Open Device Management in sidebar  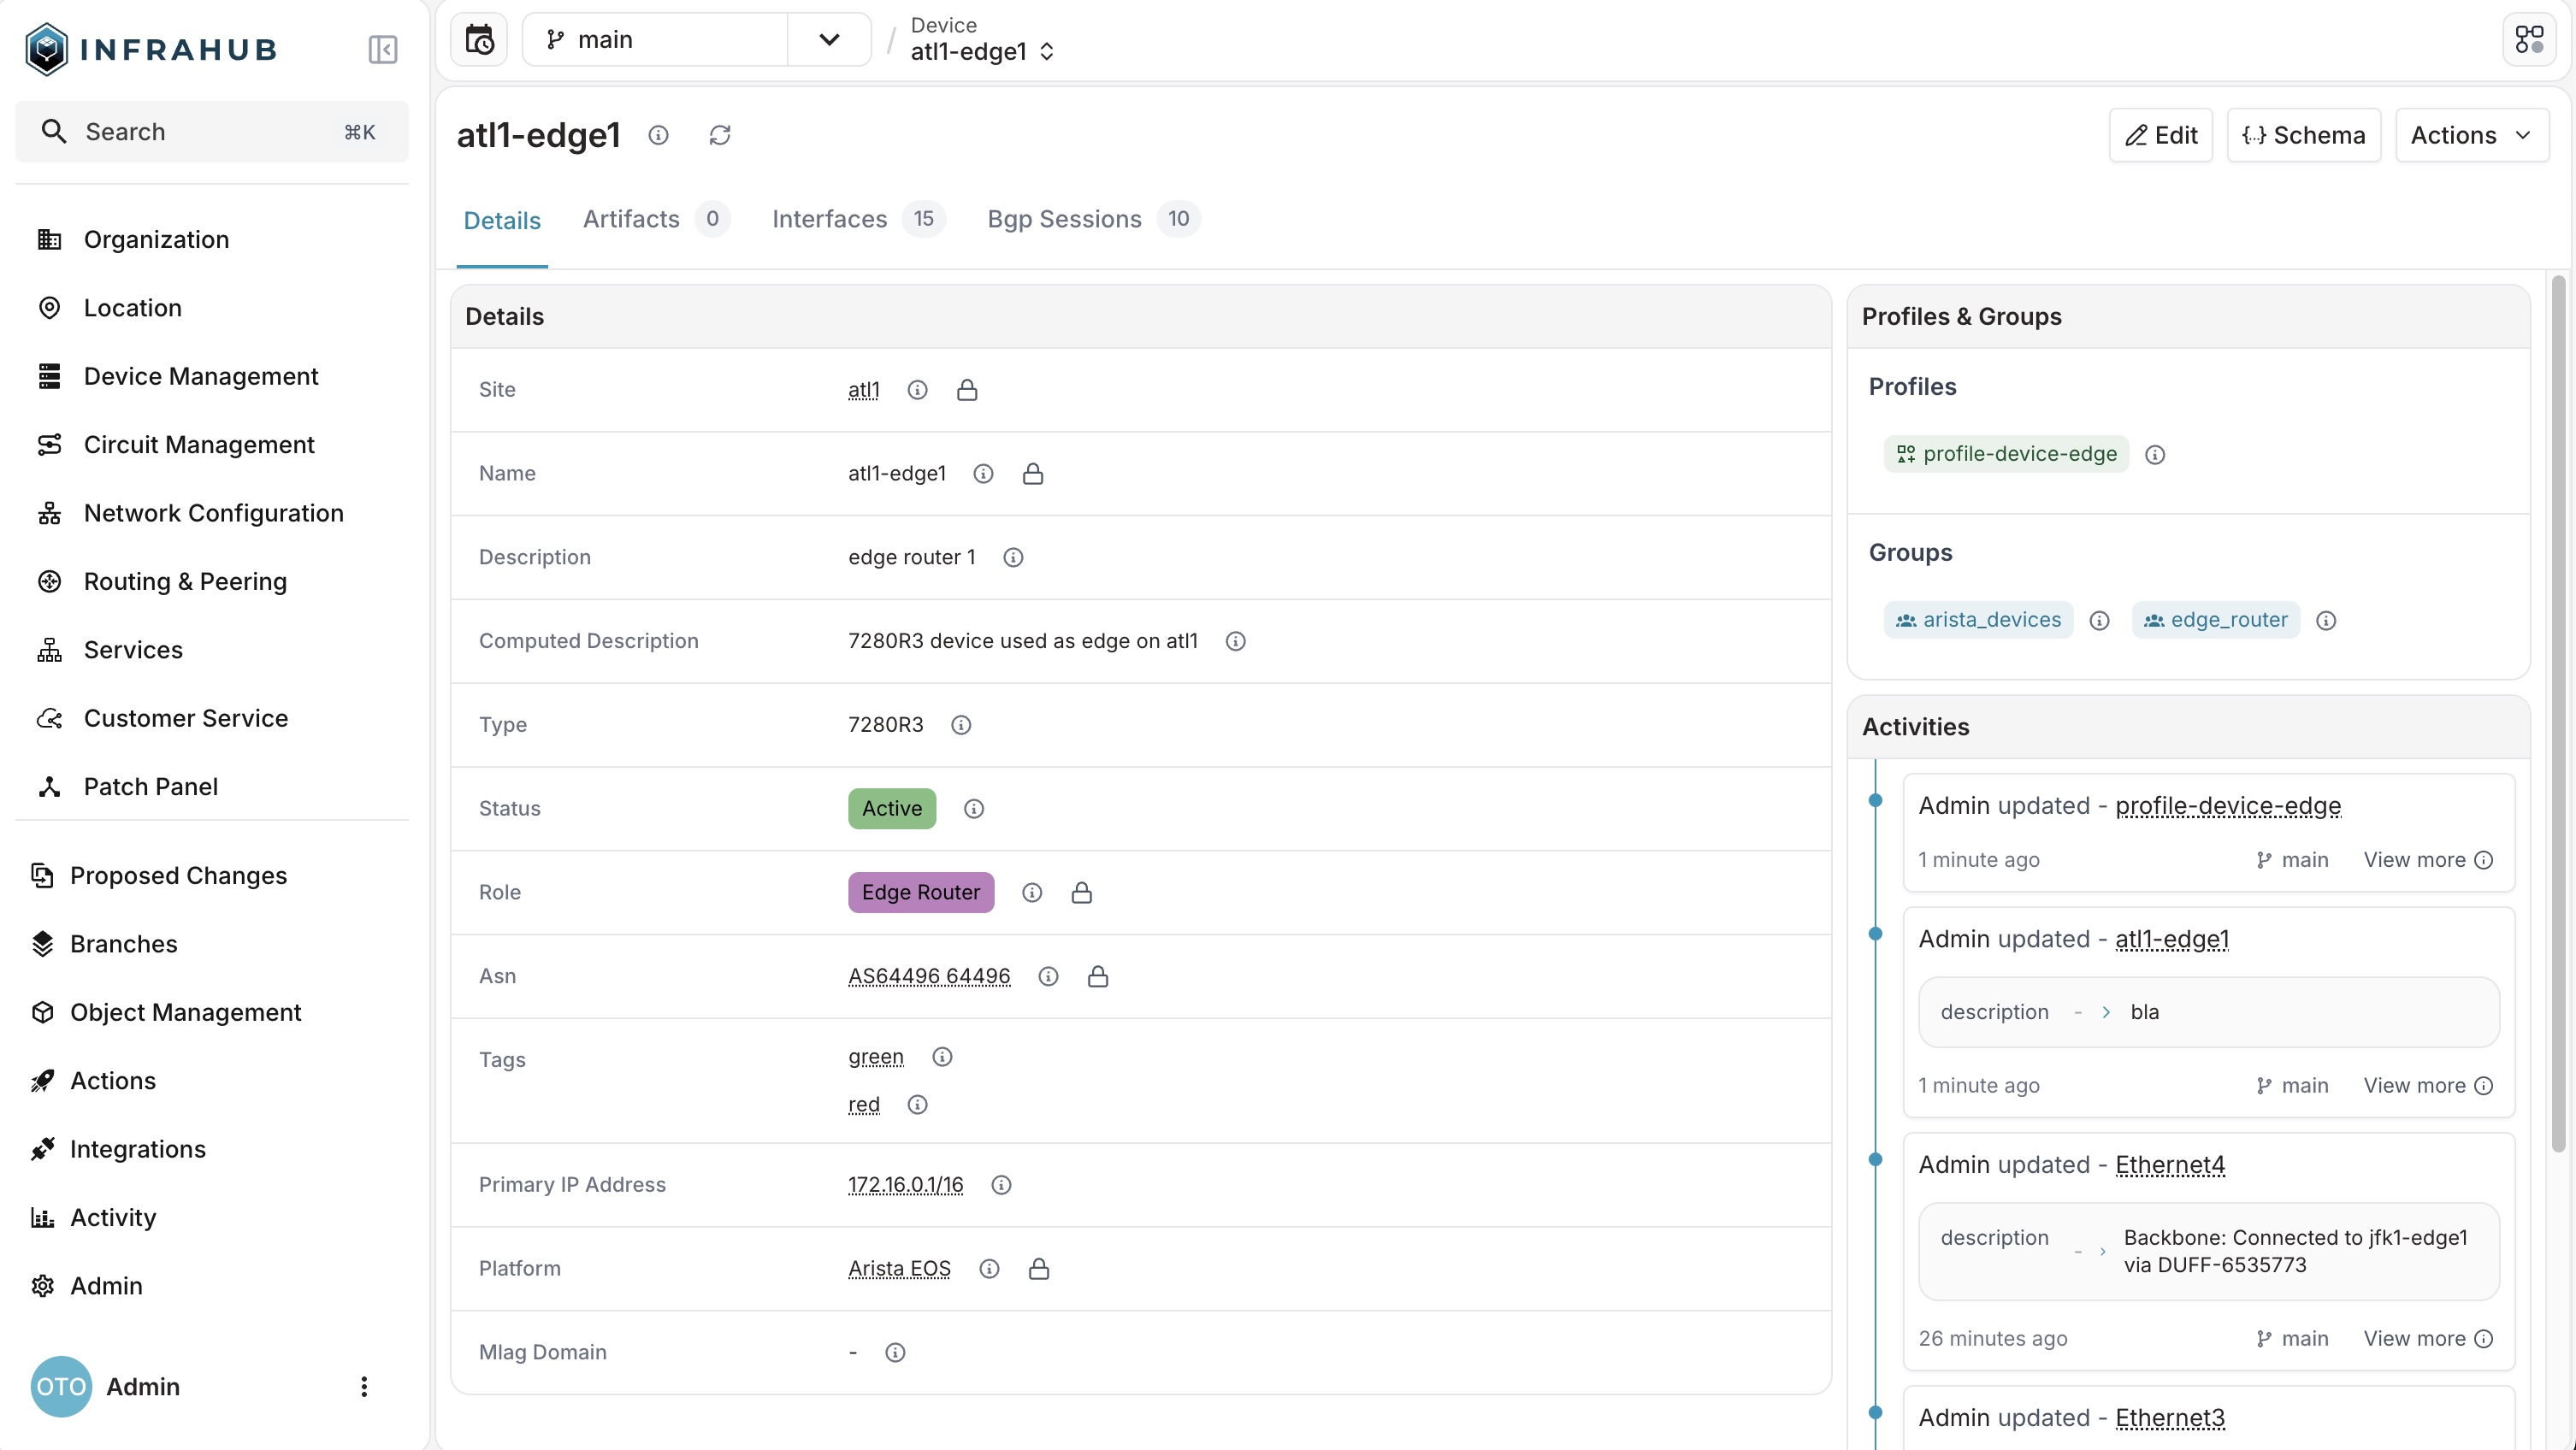pos(200,376)
